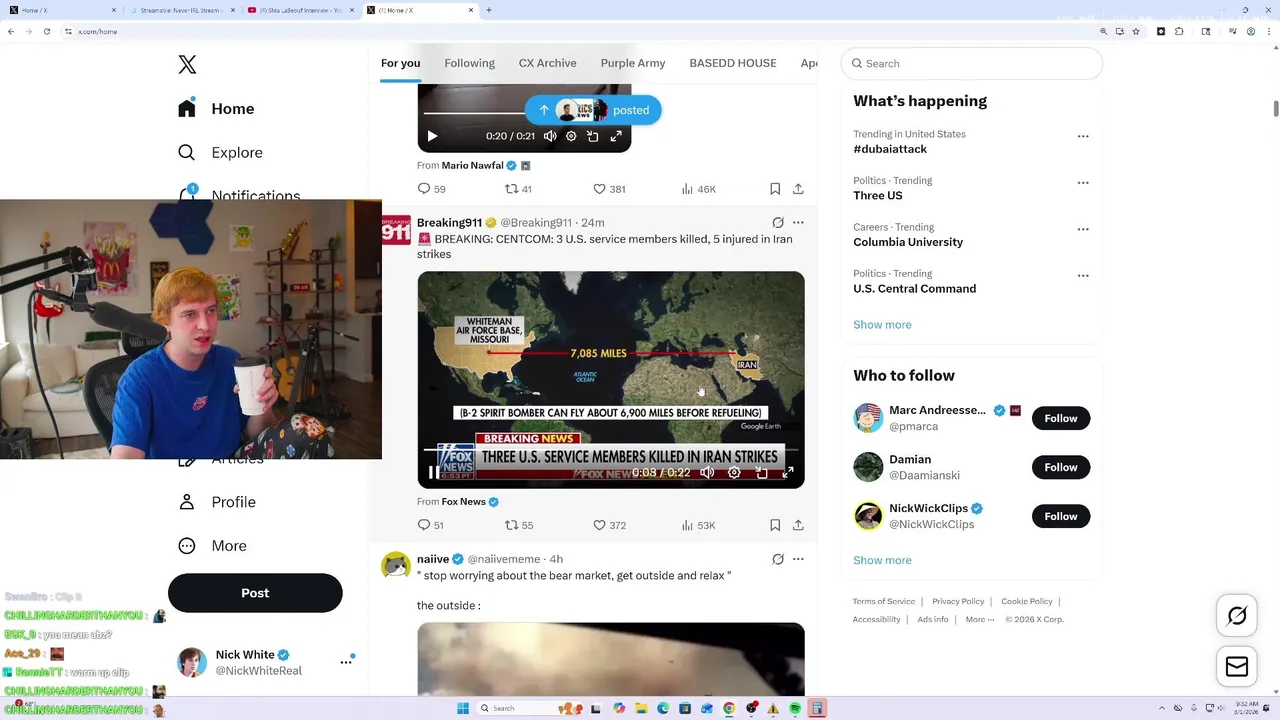Click Grok icon on naiive post
The height and width of the screenshot is (720, 1280).
point(778,559)
